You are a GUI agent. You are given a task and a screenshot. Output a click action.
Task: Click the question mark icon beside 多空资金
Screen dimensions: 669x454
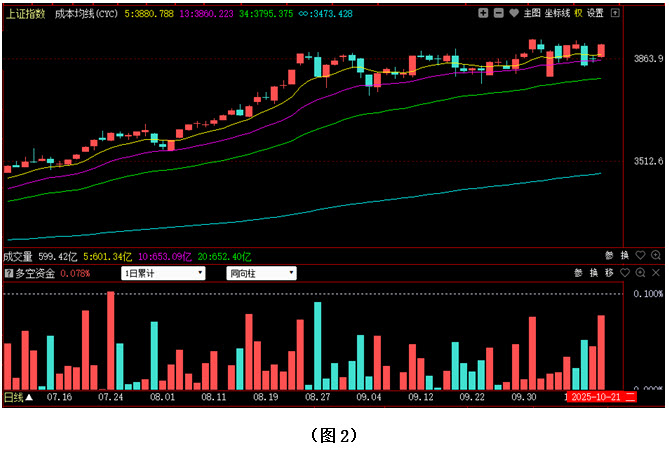click(x=9, y=273)
